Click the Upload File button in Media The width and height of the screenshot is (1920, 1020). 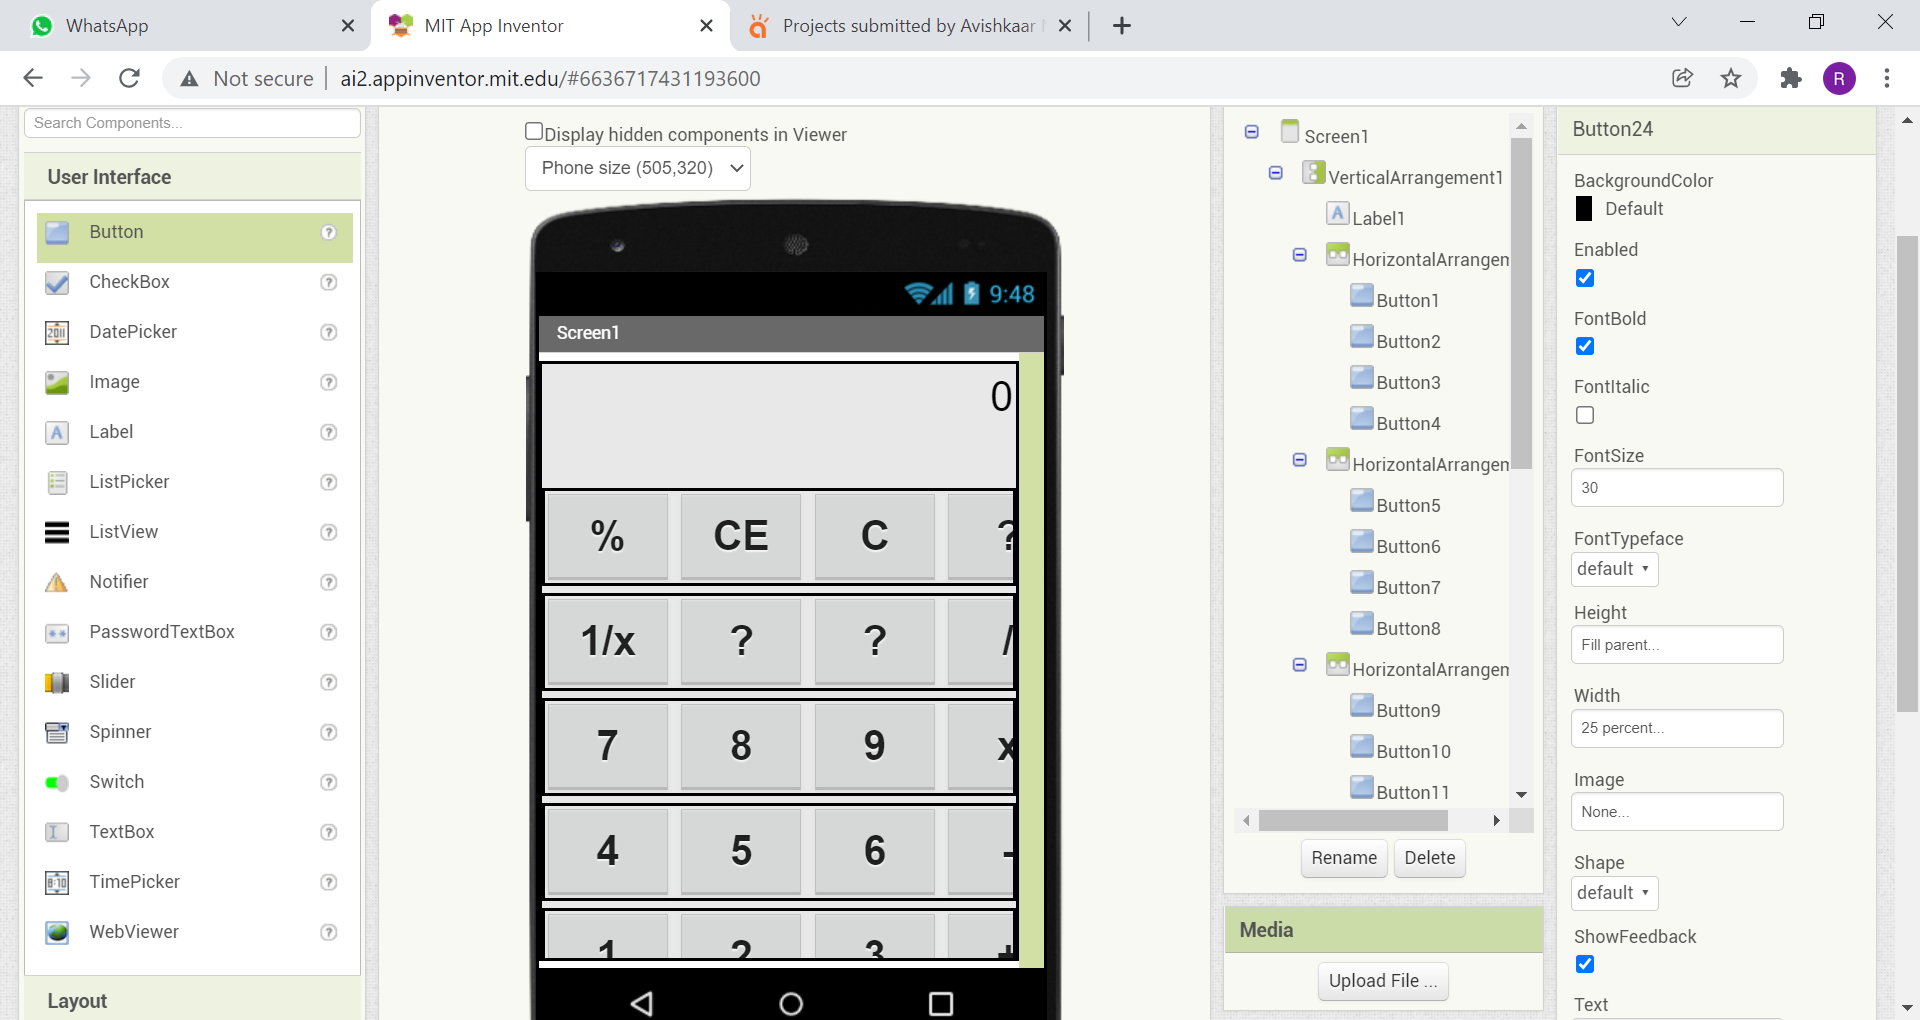tap(1382, 981)
